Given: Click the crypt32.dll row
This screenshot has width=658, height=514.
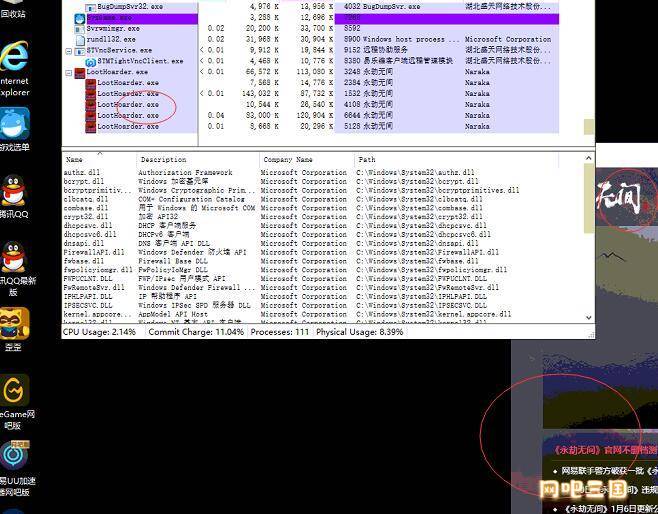Looking at the screenshot, I should click(311, 217).
